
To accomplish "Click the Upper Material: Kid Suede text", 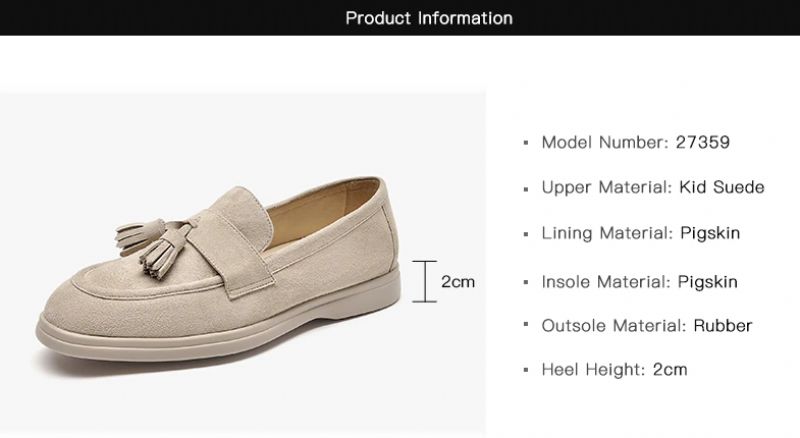I will (x=653, y=187).
